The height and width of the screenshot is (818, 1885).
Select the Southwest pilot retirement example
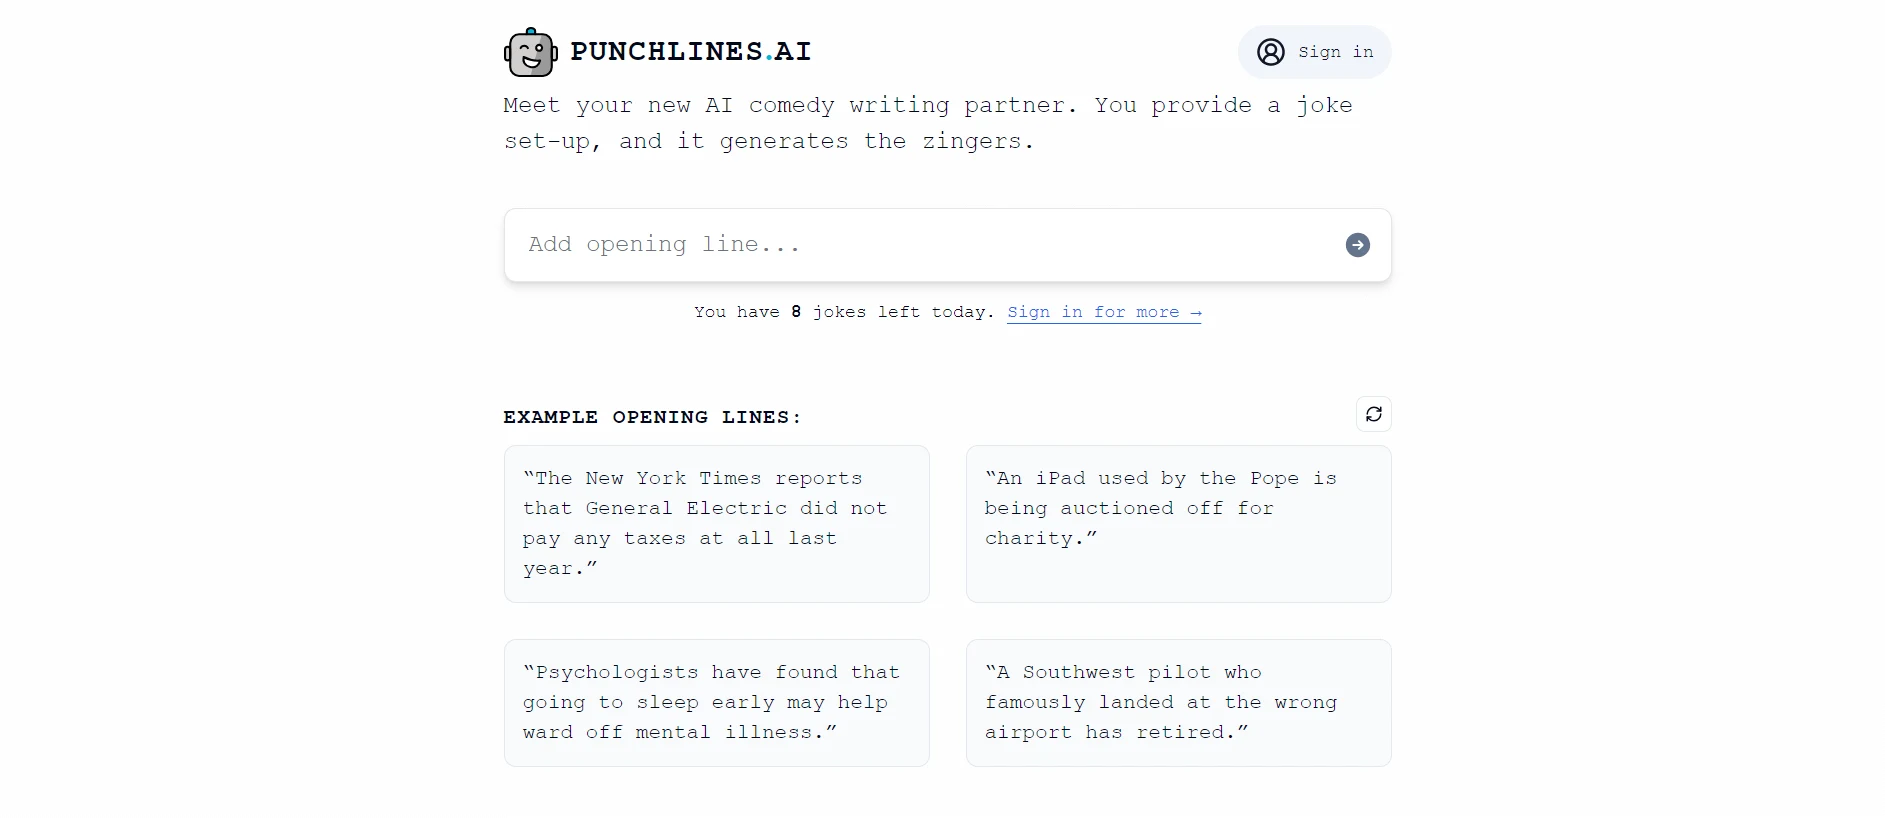click(x=1178, y=702)
